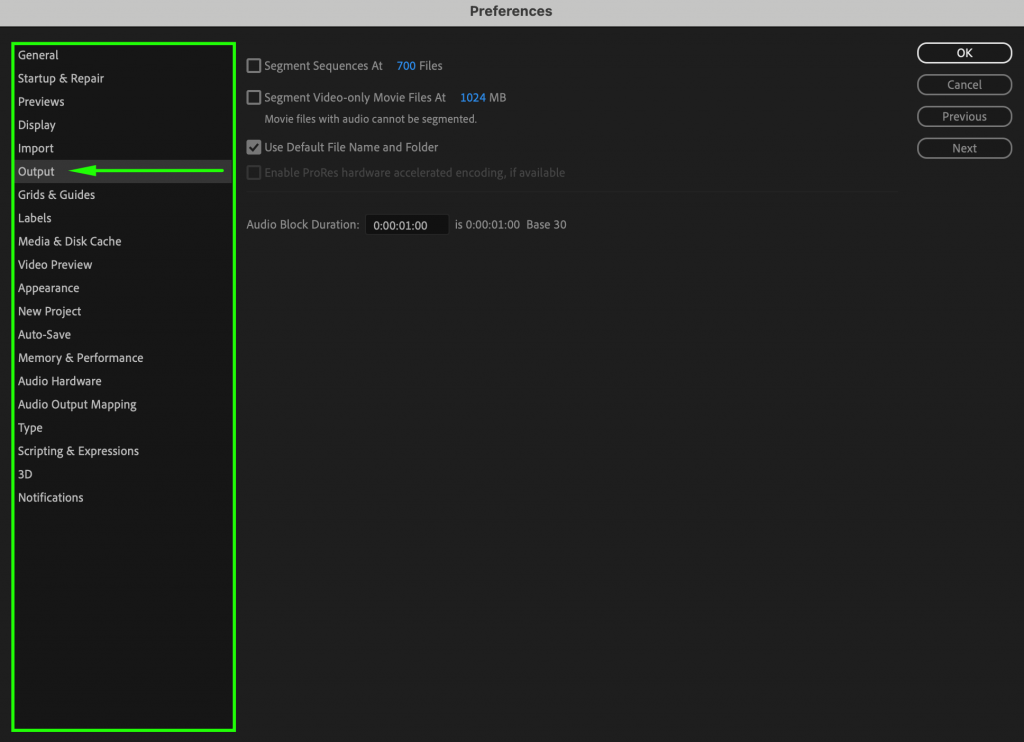1024x742 pixels.
Task: Click the Next button
Action: 964,148
